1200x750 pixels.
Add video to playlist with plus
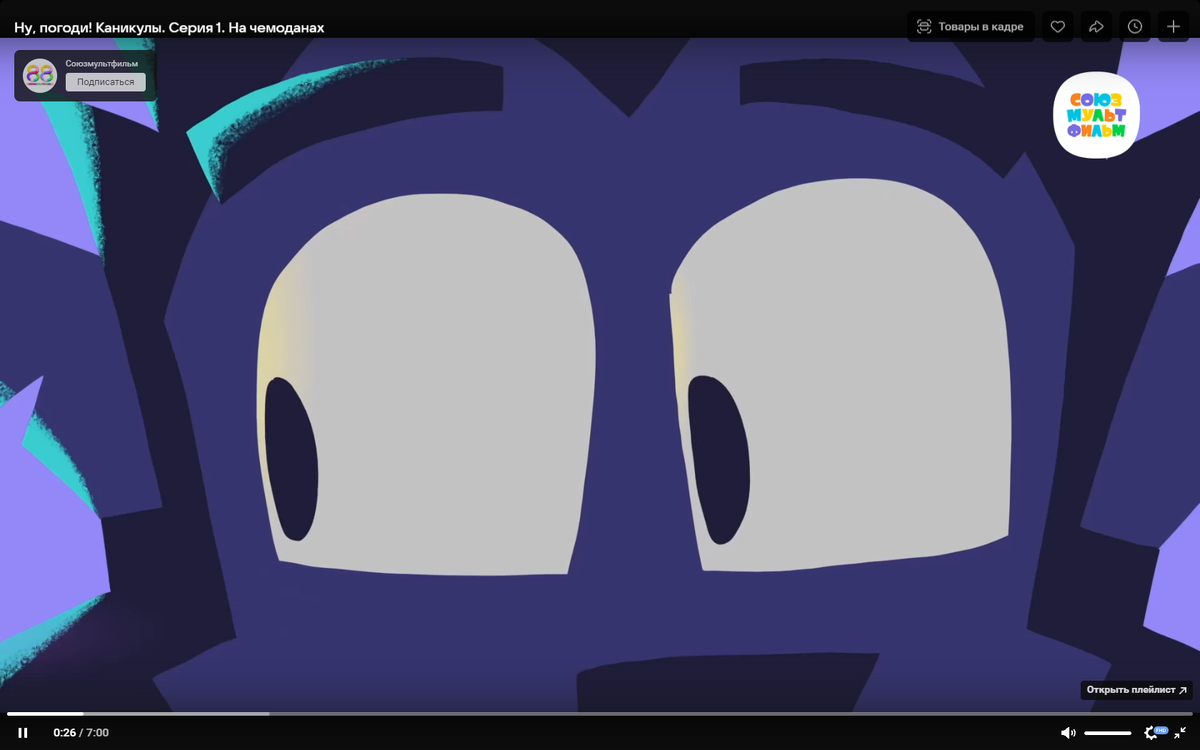click(x=1174, y=27)
